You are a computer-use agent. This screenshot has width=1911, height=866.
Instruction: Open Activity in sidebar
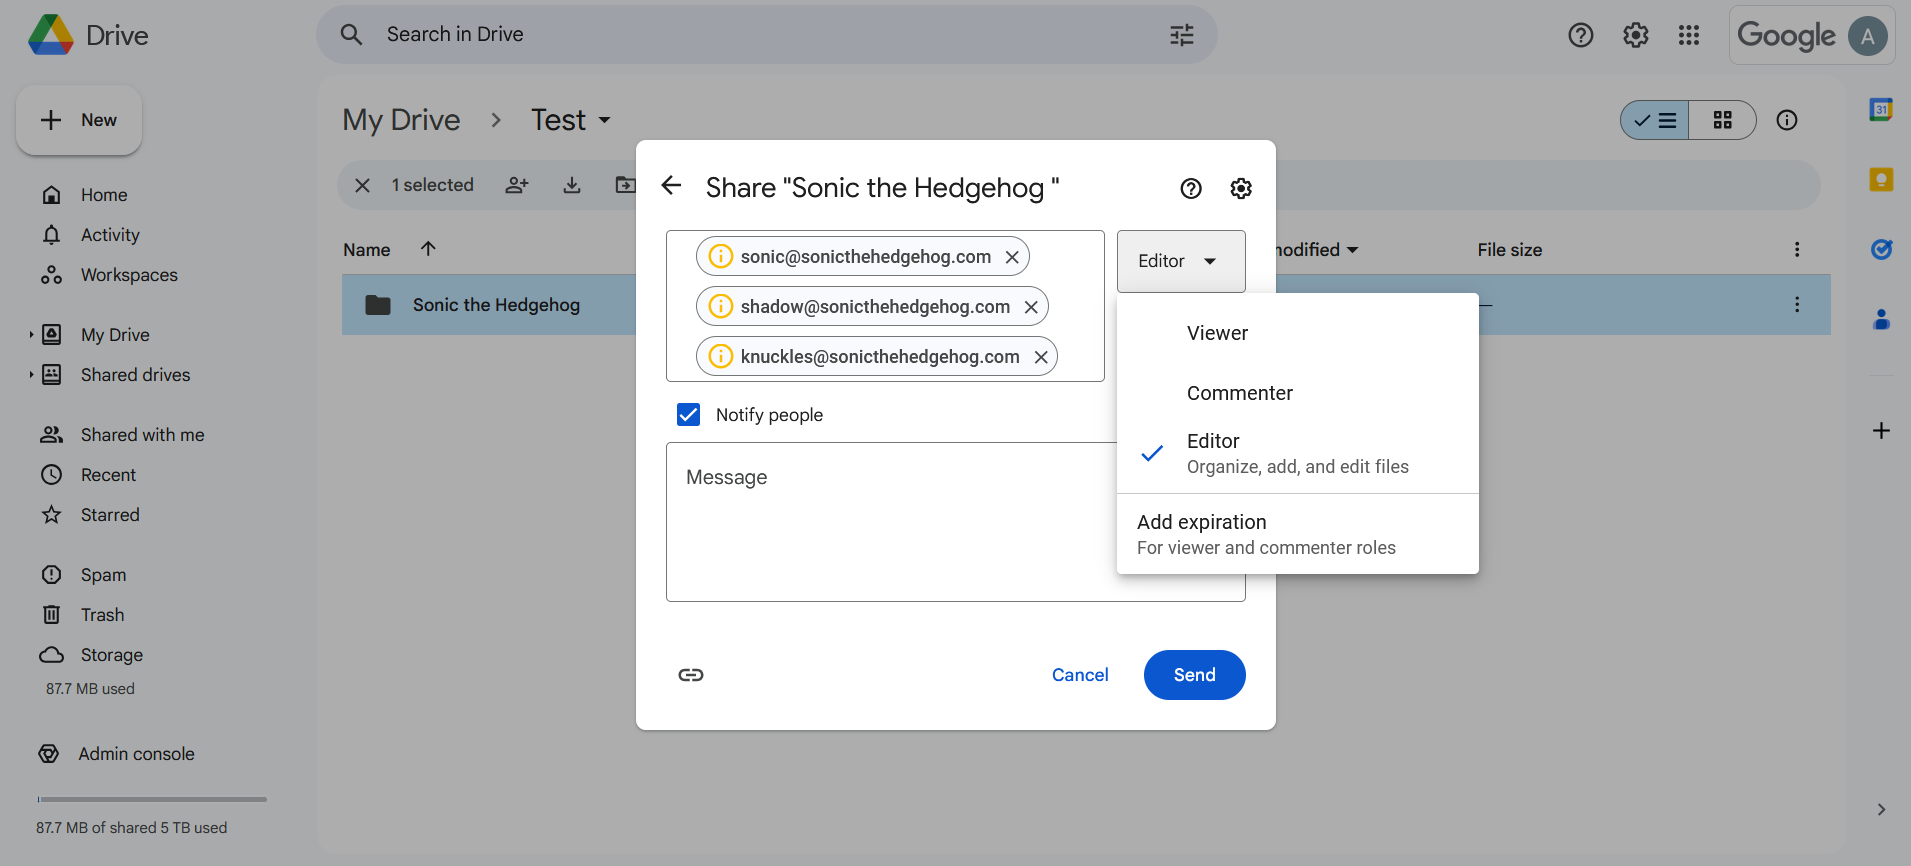(x=110, y=235)
